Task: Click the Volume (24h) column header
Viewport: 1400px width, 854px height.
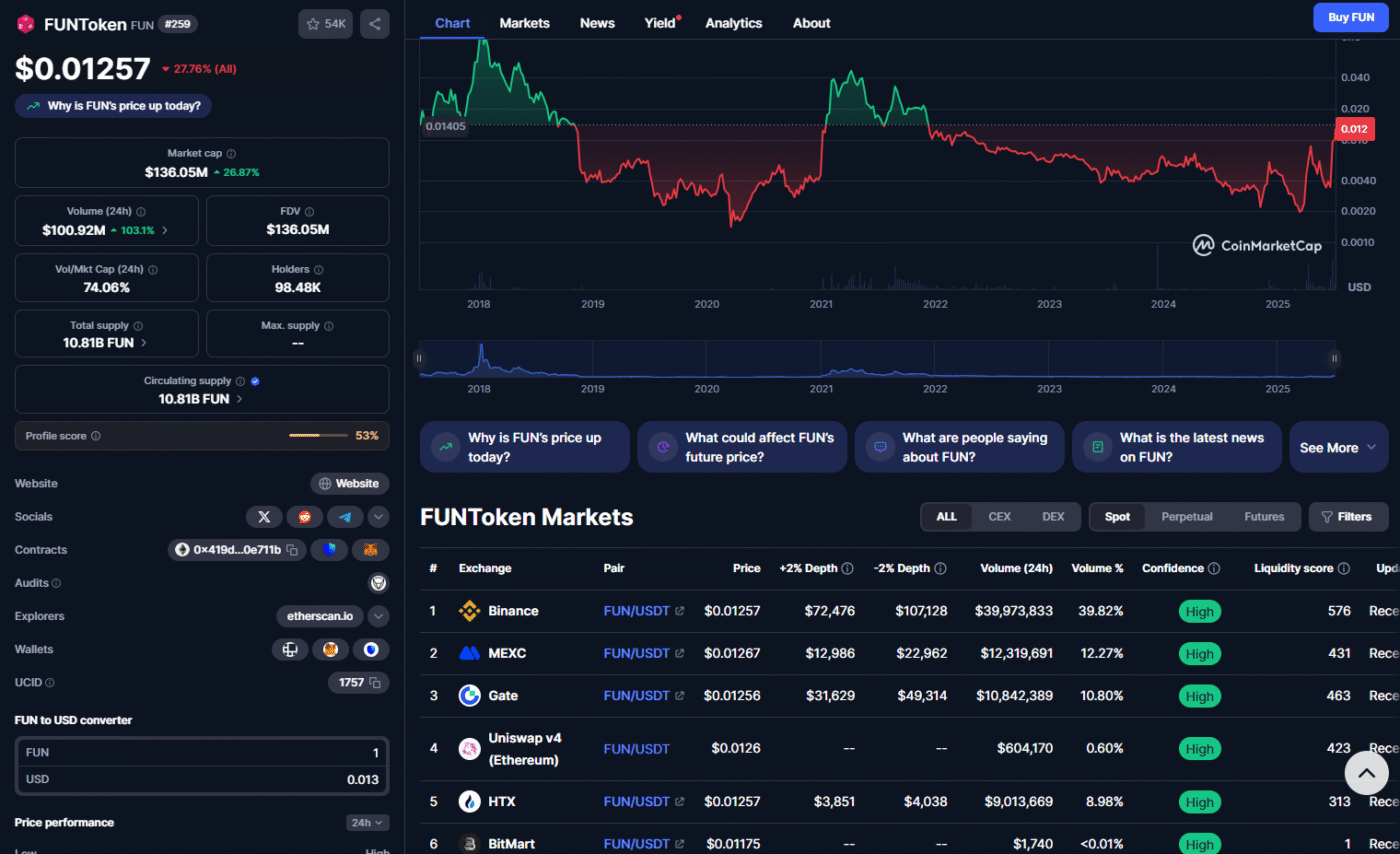Action: [1014, 568]
